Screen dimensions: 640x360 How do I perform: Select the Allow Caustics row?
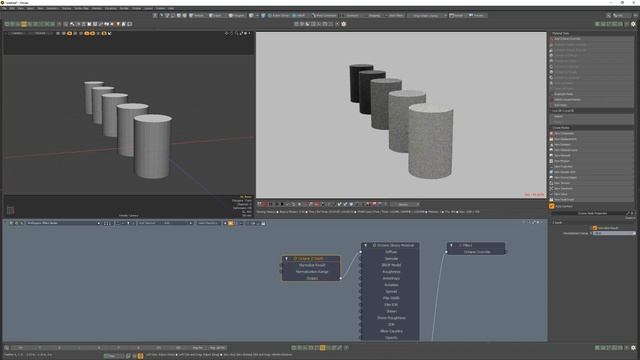click(391, 331)
